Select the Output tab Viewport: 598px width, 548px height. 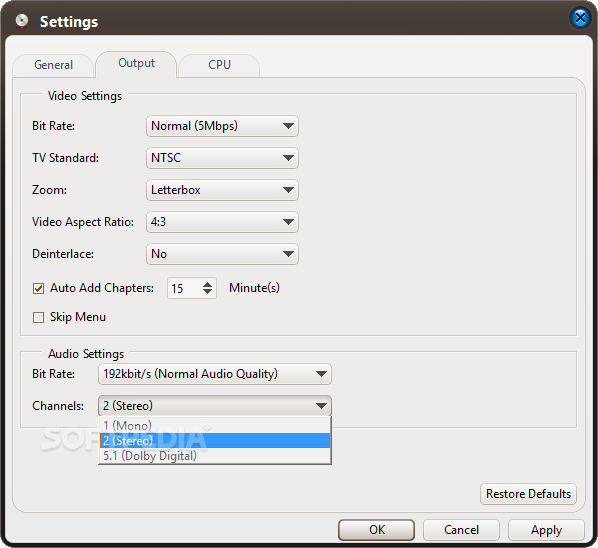coord(137,63)
